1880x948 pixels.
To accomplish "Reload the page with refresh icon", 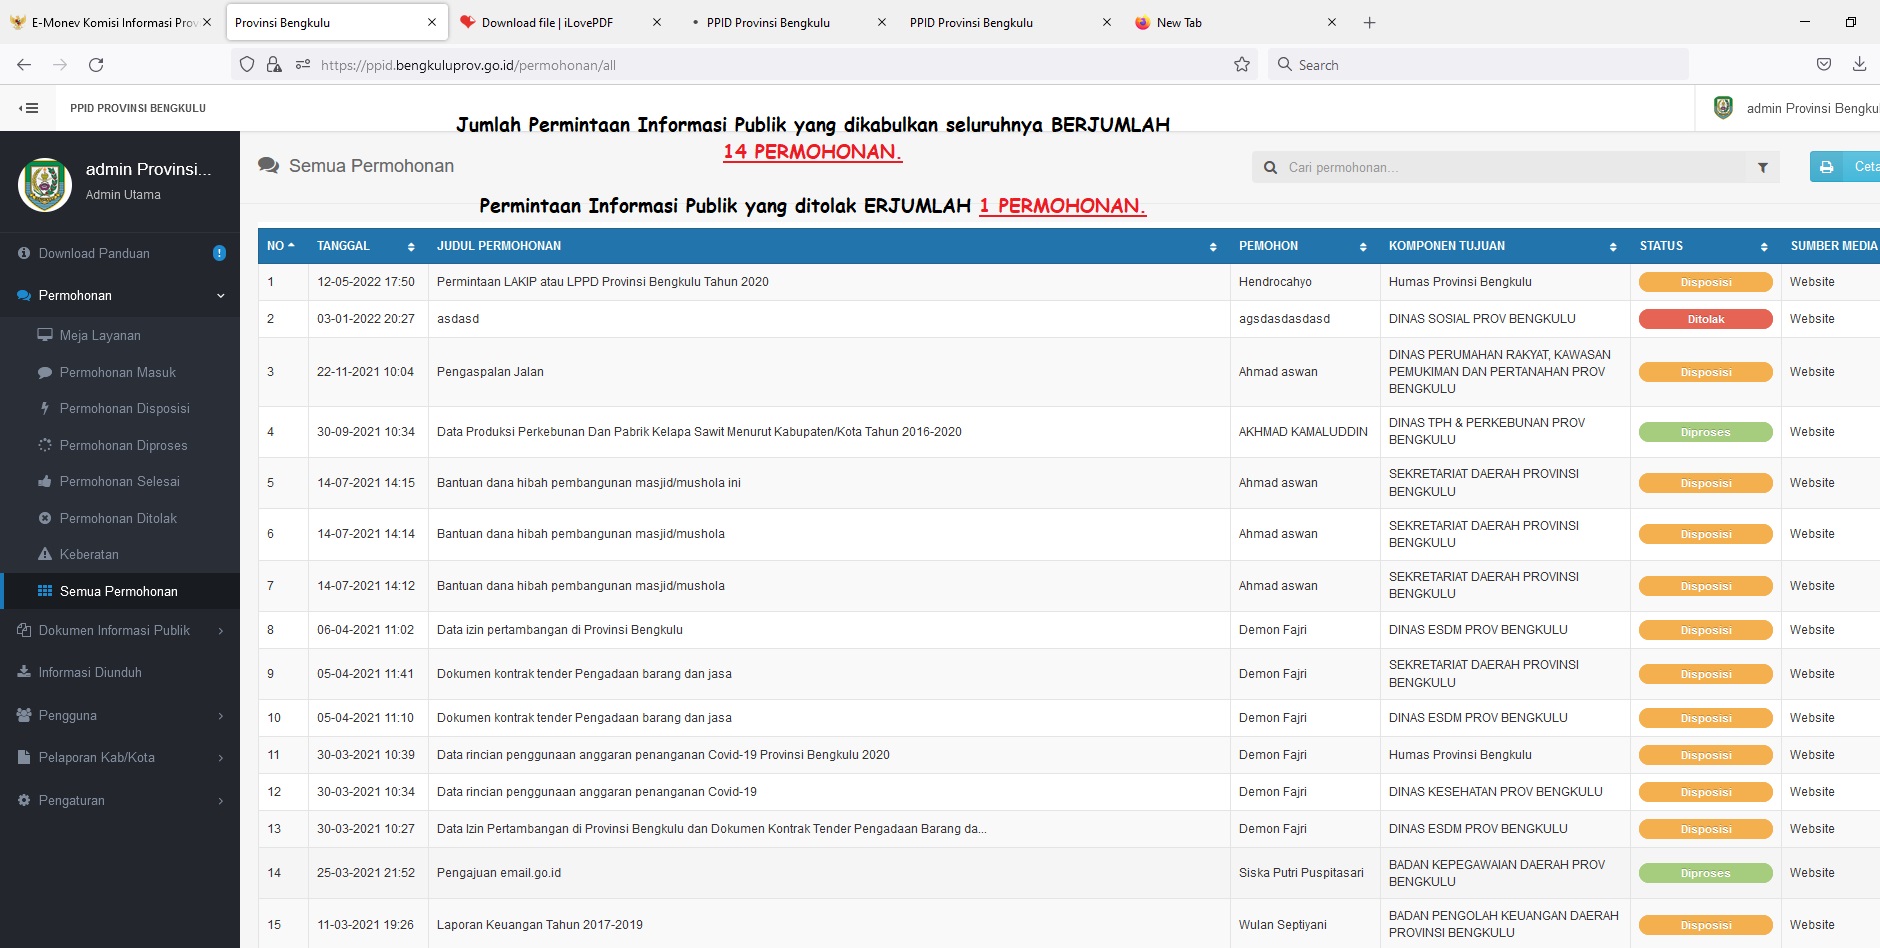I will click(x=96, y=65).
